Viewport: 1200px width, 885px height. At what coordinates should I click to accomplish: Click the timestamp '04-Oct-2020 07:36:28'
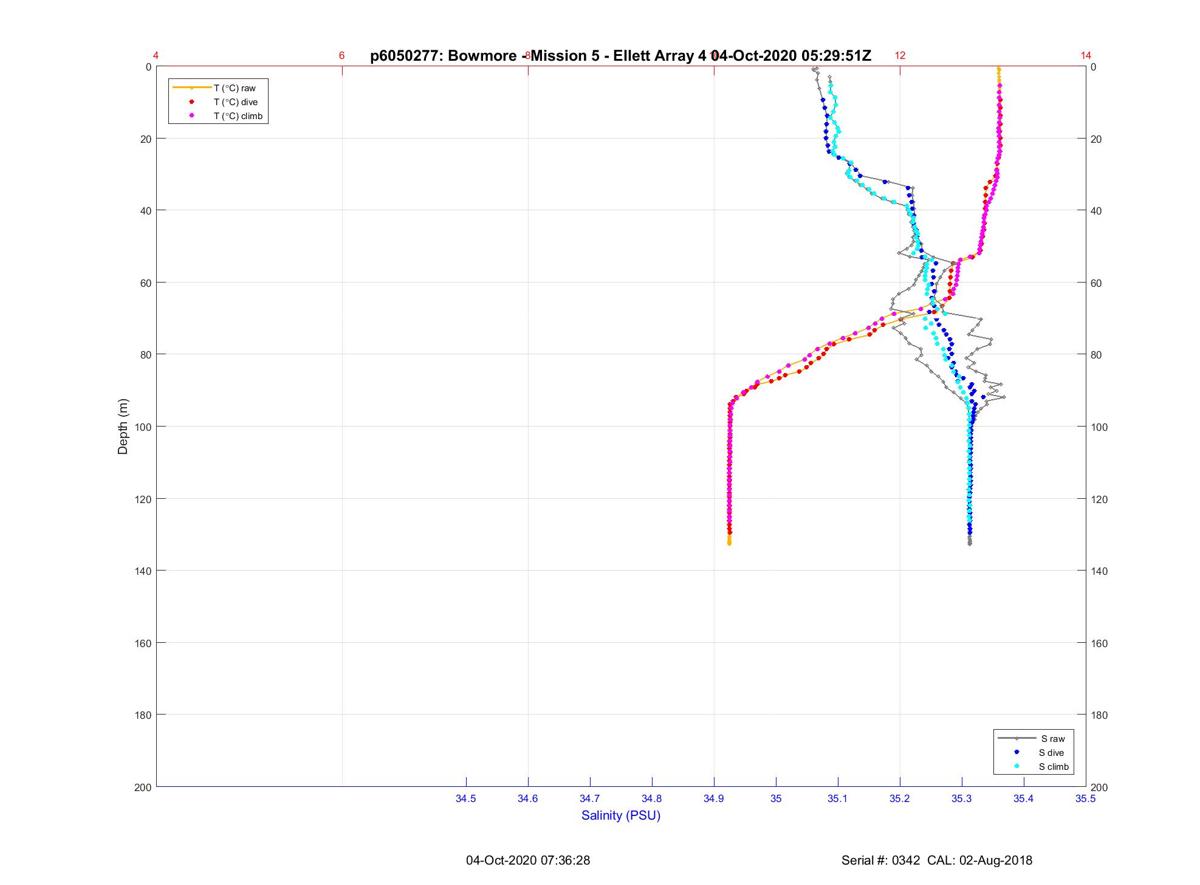tap(528, 860)
